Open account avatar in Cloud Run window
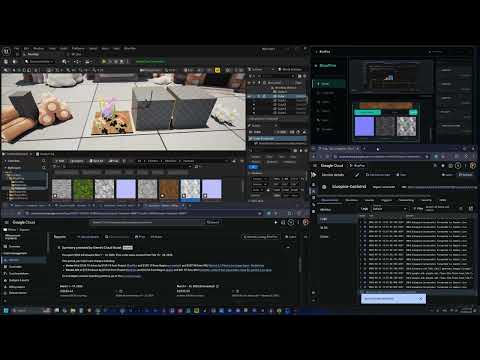Image resolution: width=480 pixels, height=360 pixels. click(473, 166)
